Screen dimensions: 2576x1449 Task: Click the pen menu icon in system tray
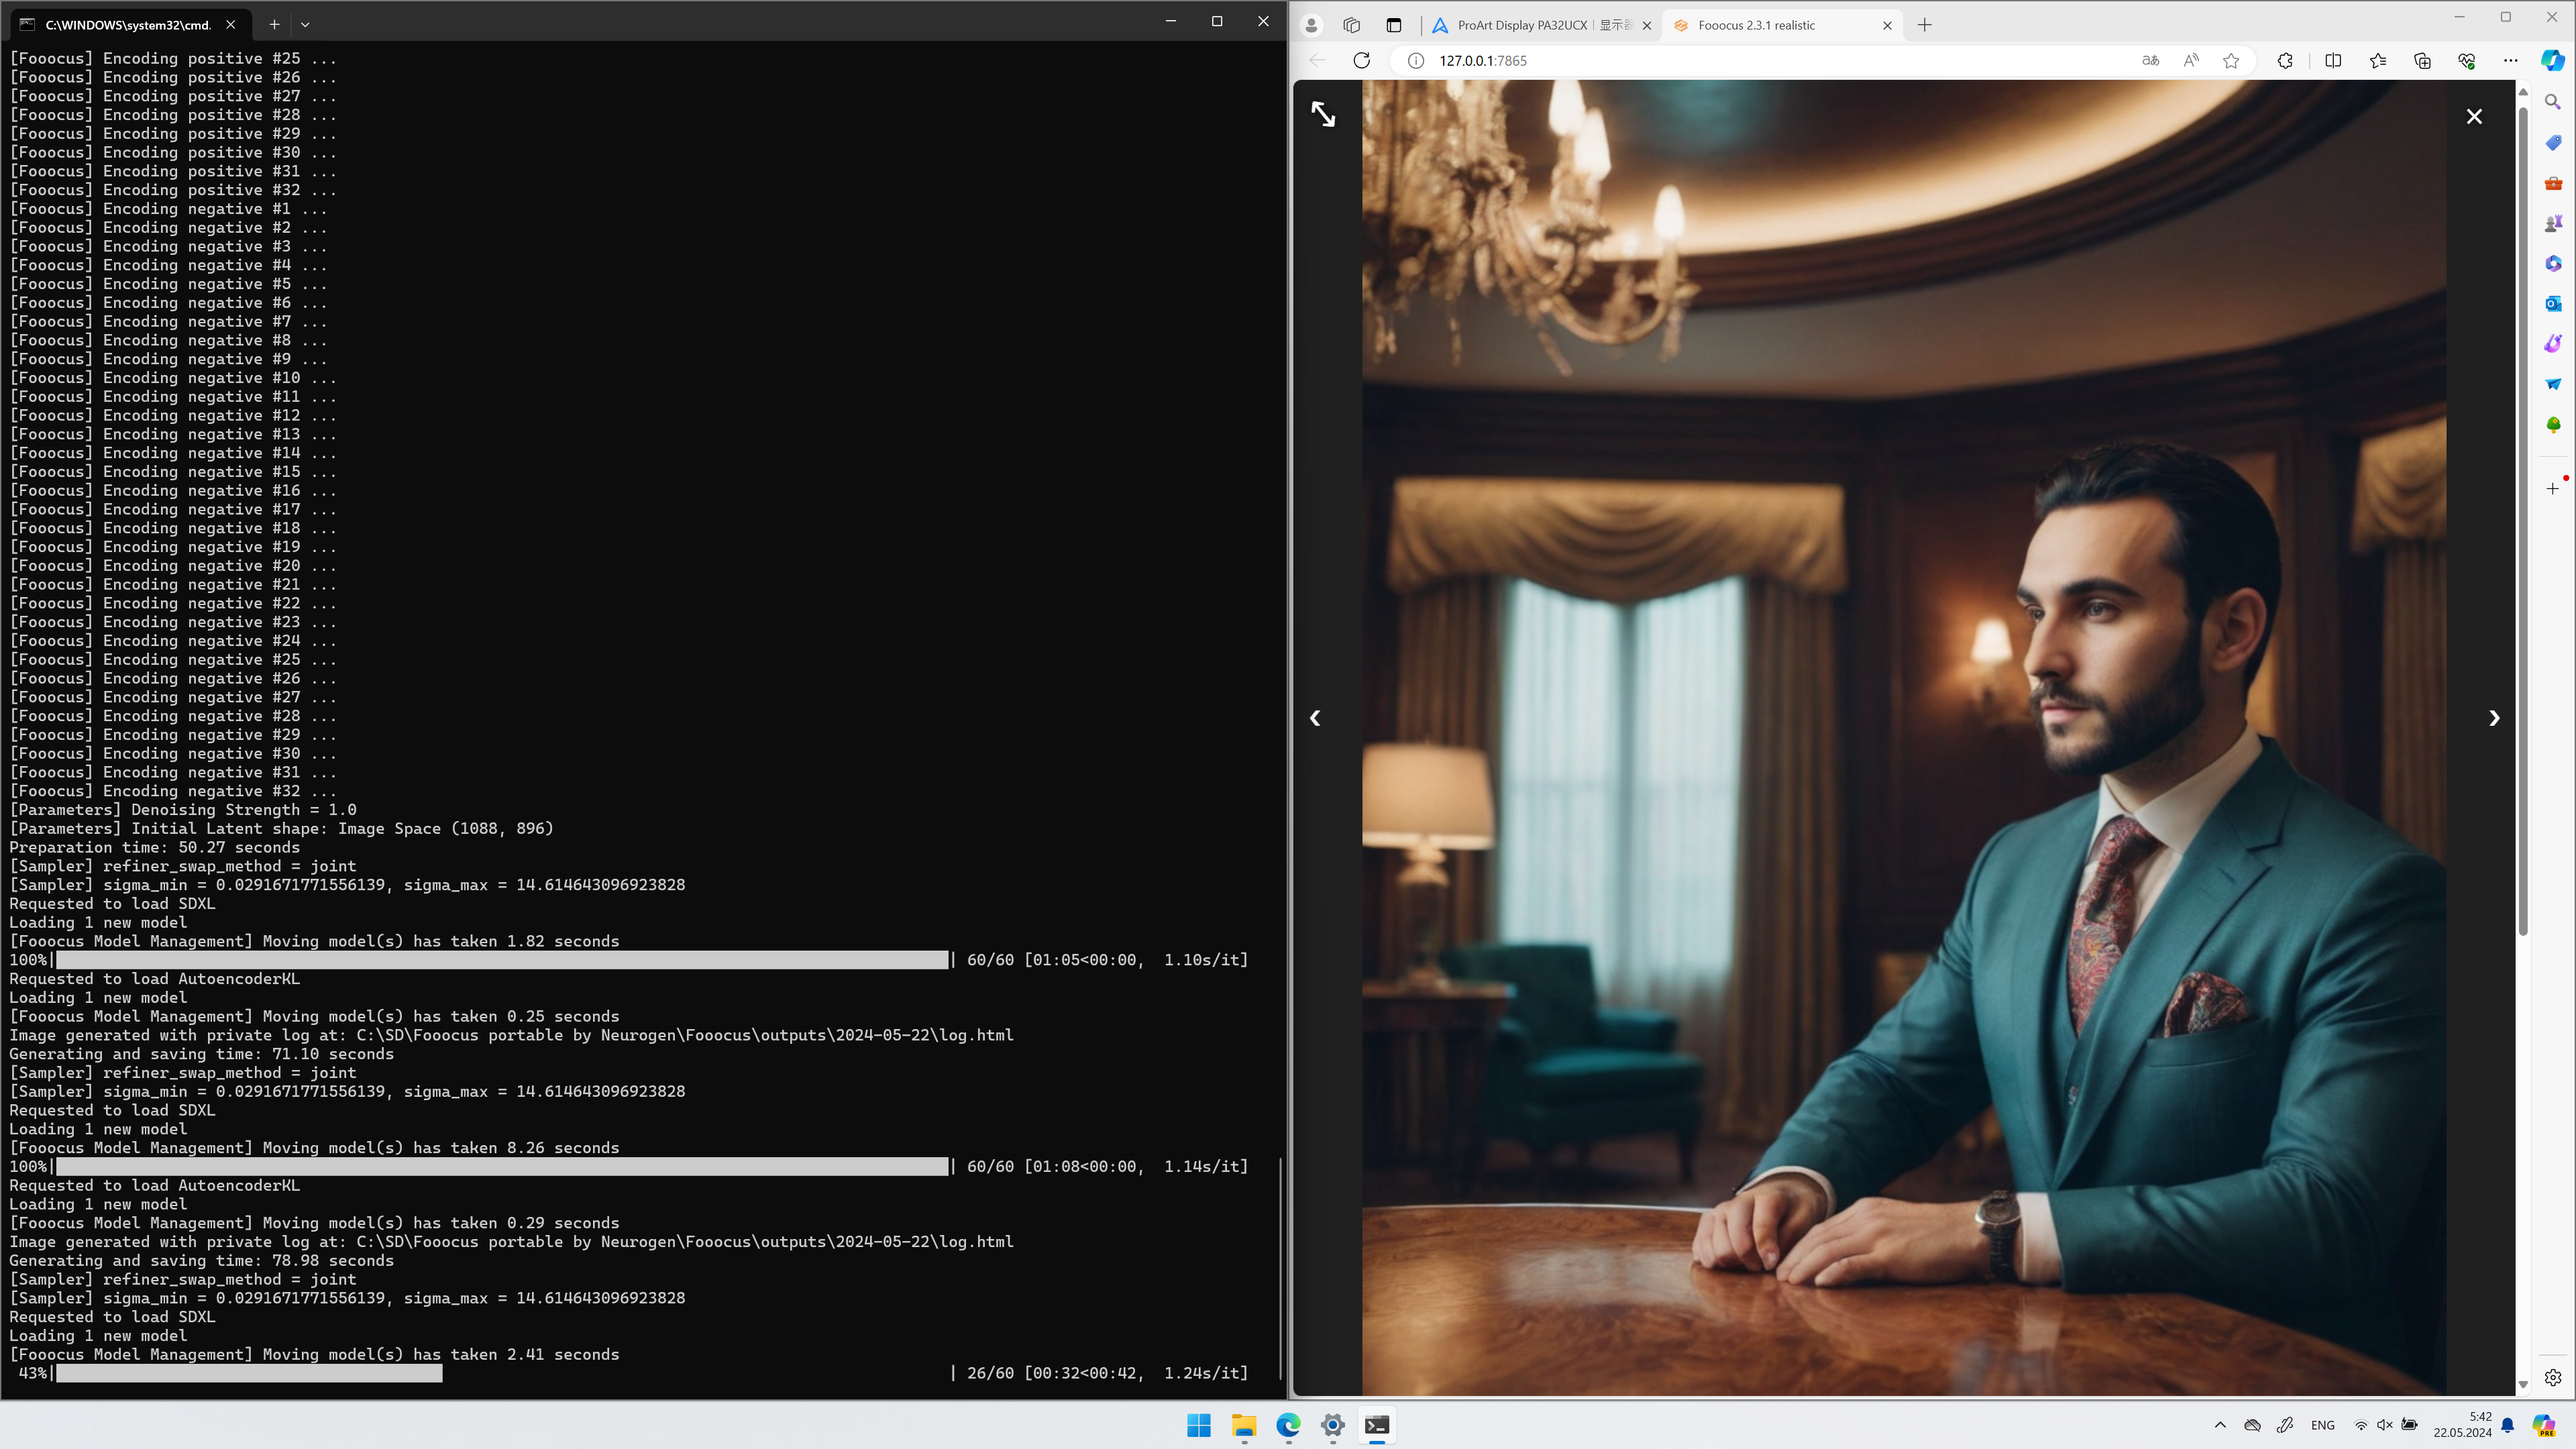(x=2285, y=1425)
